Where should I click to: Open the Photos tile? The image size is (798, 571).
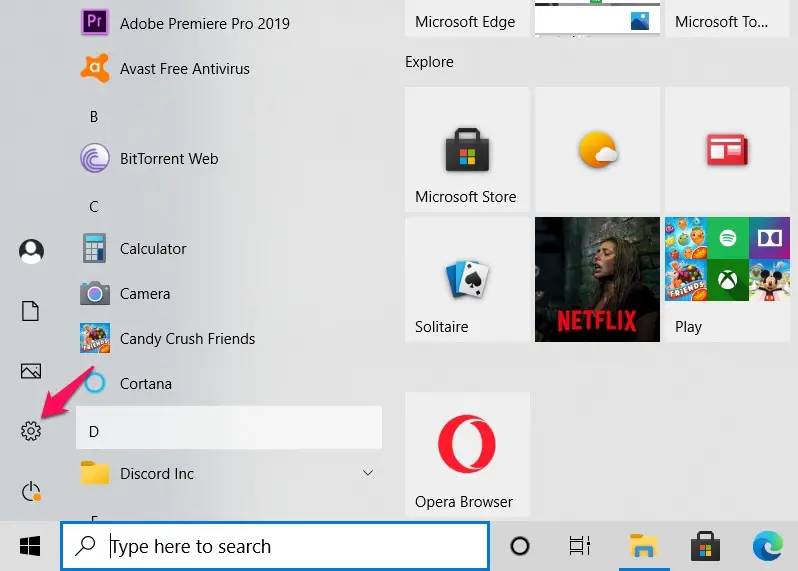point(597,18)
